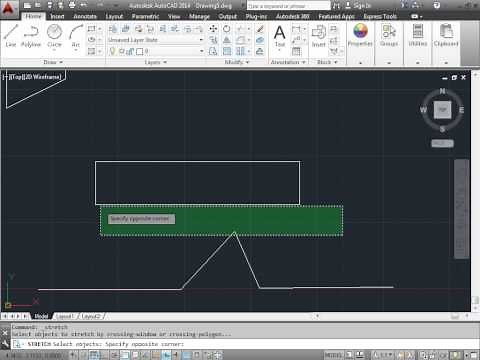Image resolution: width=480 pixels, height=360 pixels.
Task: Switch to the View ribbon tab
Action: tap(174, 16)
